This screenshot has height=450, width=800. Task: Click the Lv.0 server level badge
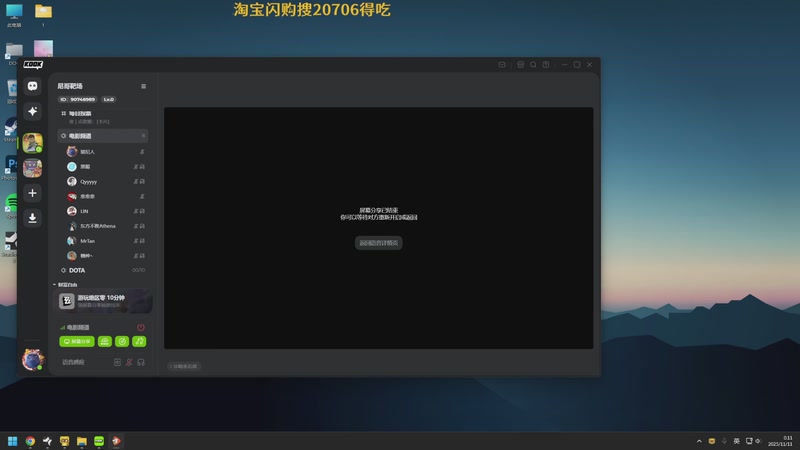click(109, 99)
